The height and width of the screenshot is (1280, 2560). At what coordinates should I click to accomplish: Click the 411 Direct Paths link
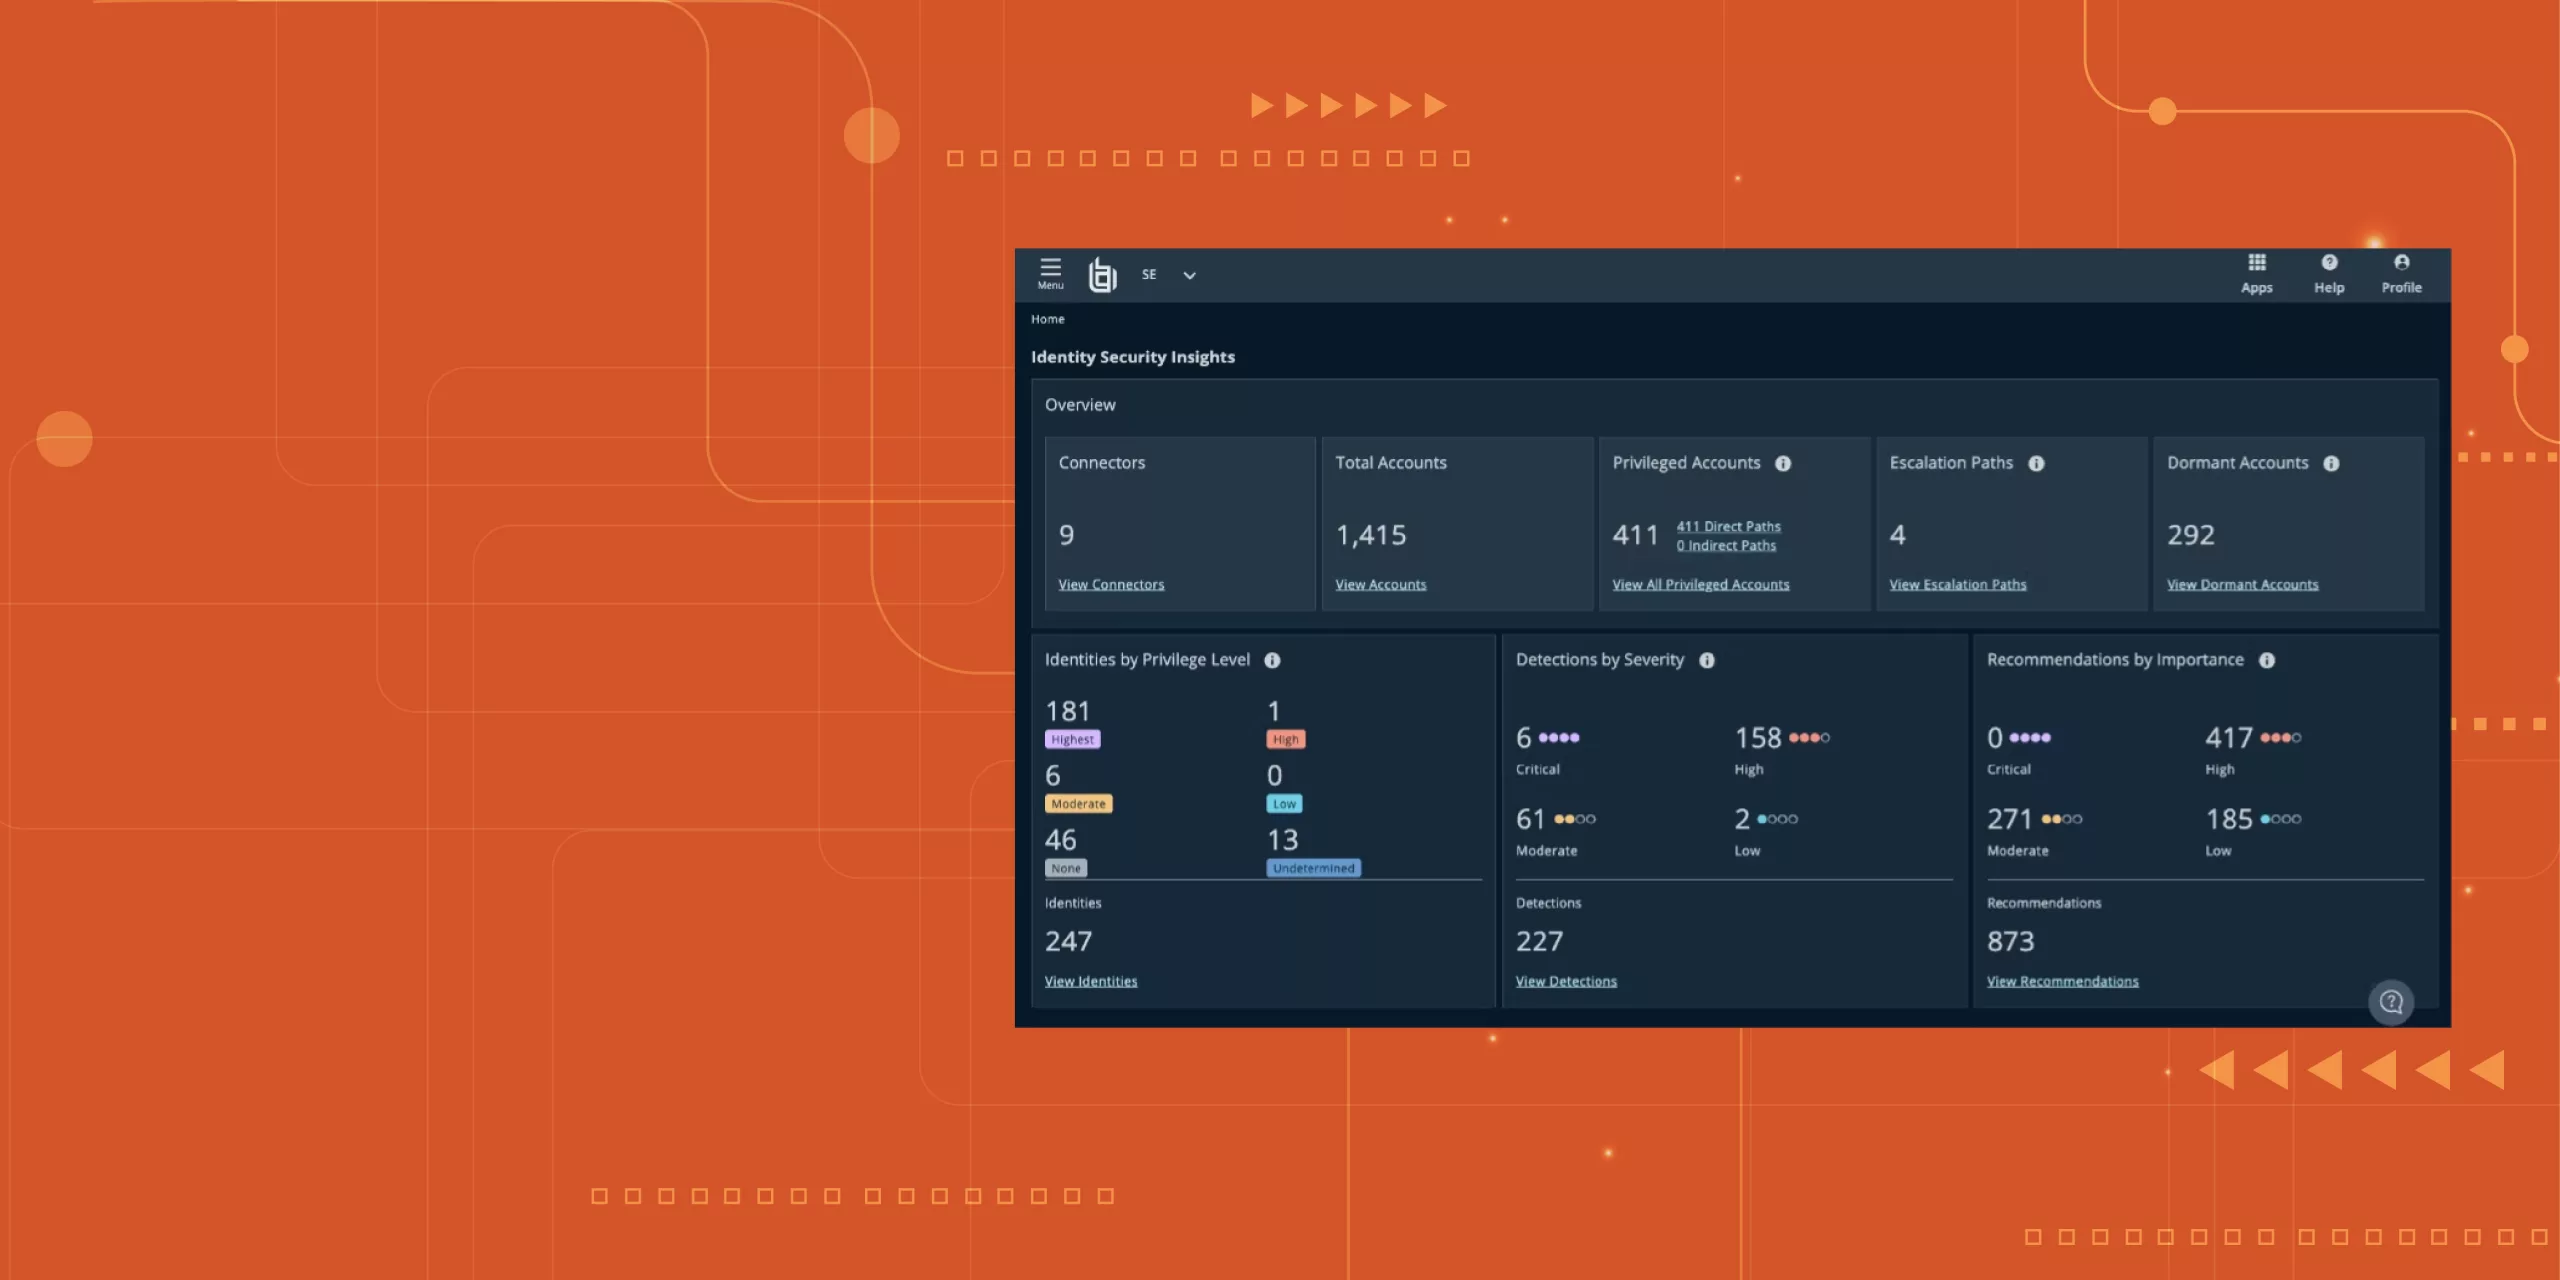(x=1728, y=526)
